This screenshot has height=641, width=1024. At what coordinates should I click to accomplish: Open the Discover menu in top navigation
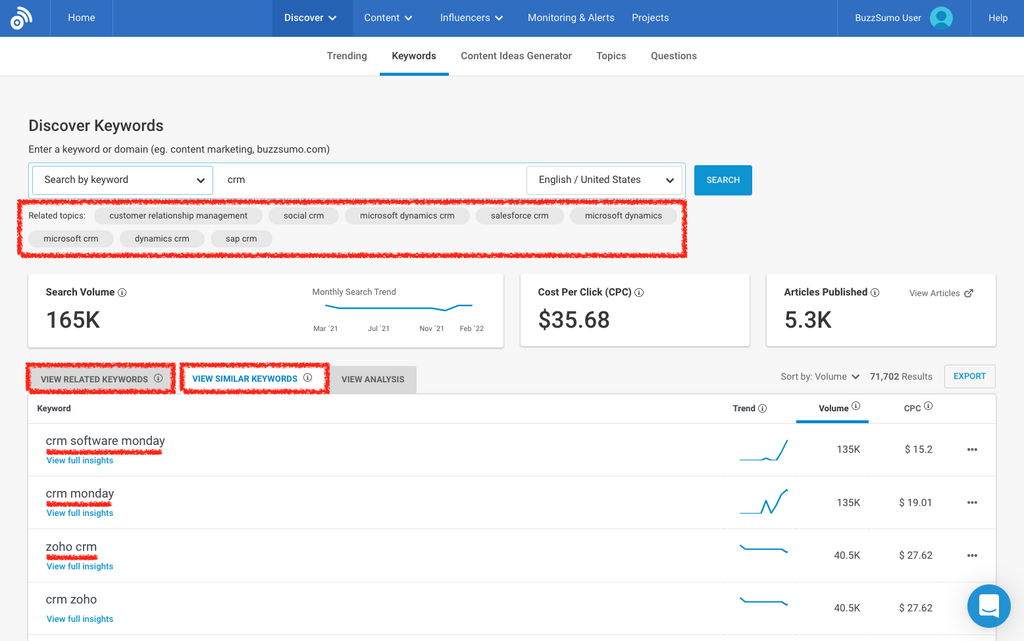coord(310,18)
